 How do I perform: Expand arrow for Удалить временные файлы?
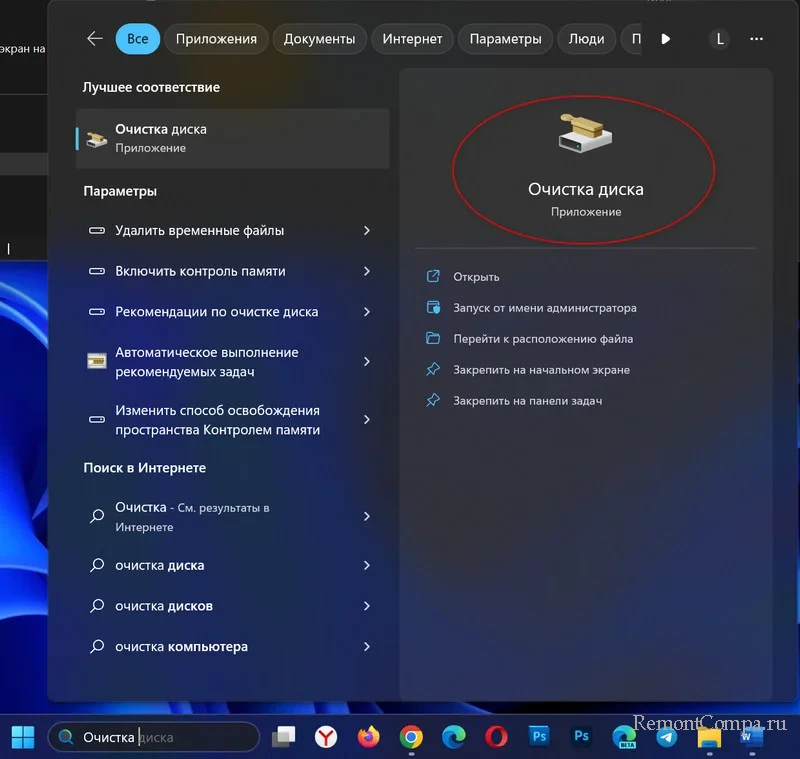[367, 230]
